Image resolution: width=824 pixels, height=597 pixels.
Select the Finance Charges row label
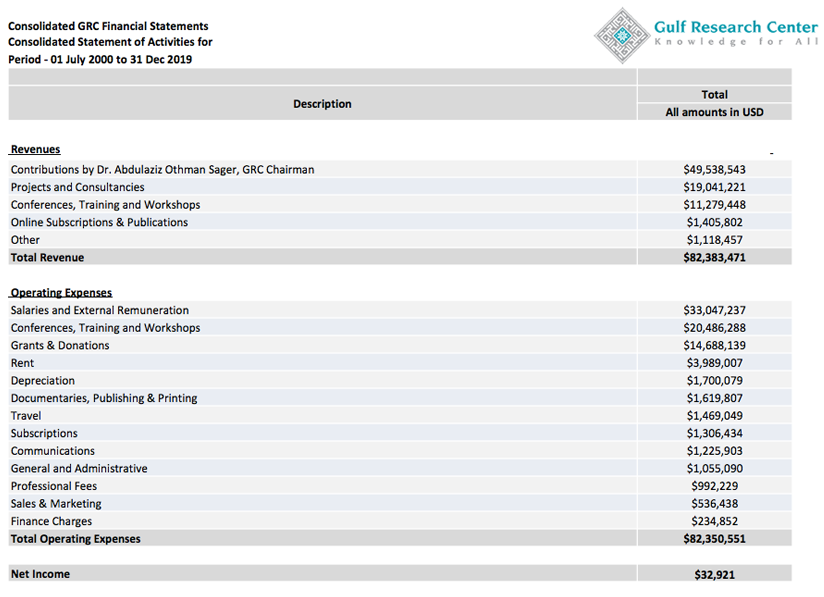coord(51,521)
